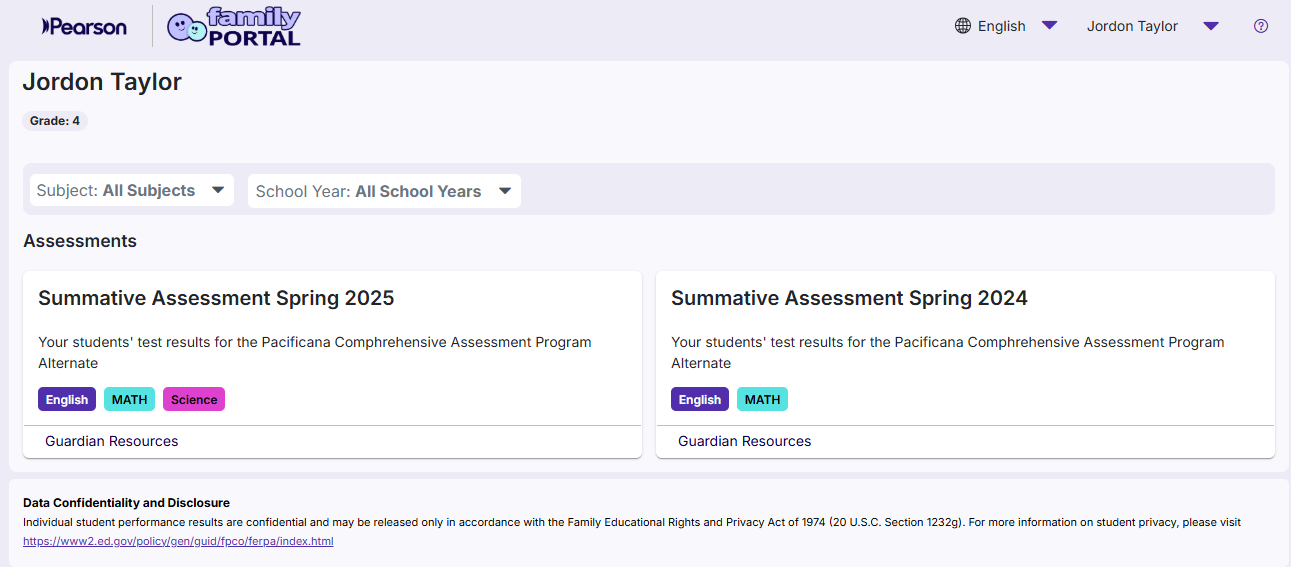Click the globe language icon
Screen dimensions: 1291x567
963,26
